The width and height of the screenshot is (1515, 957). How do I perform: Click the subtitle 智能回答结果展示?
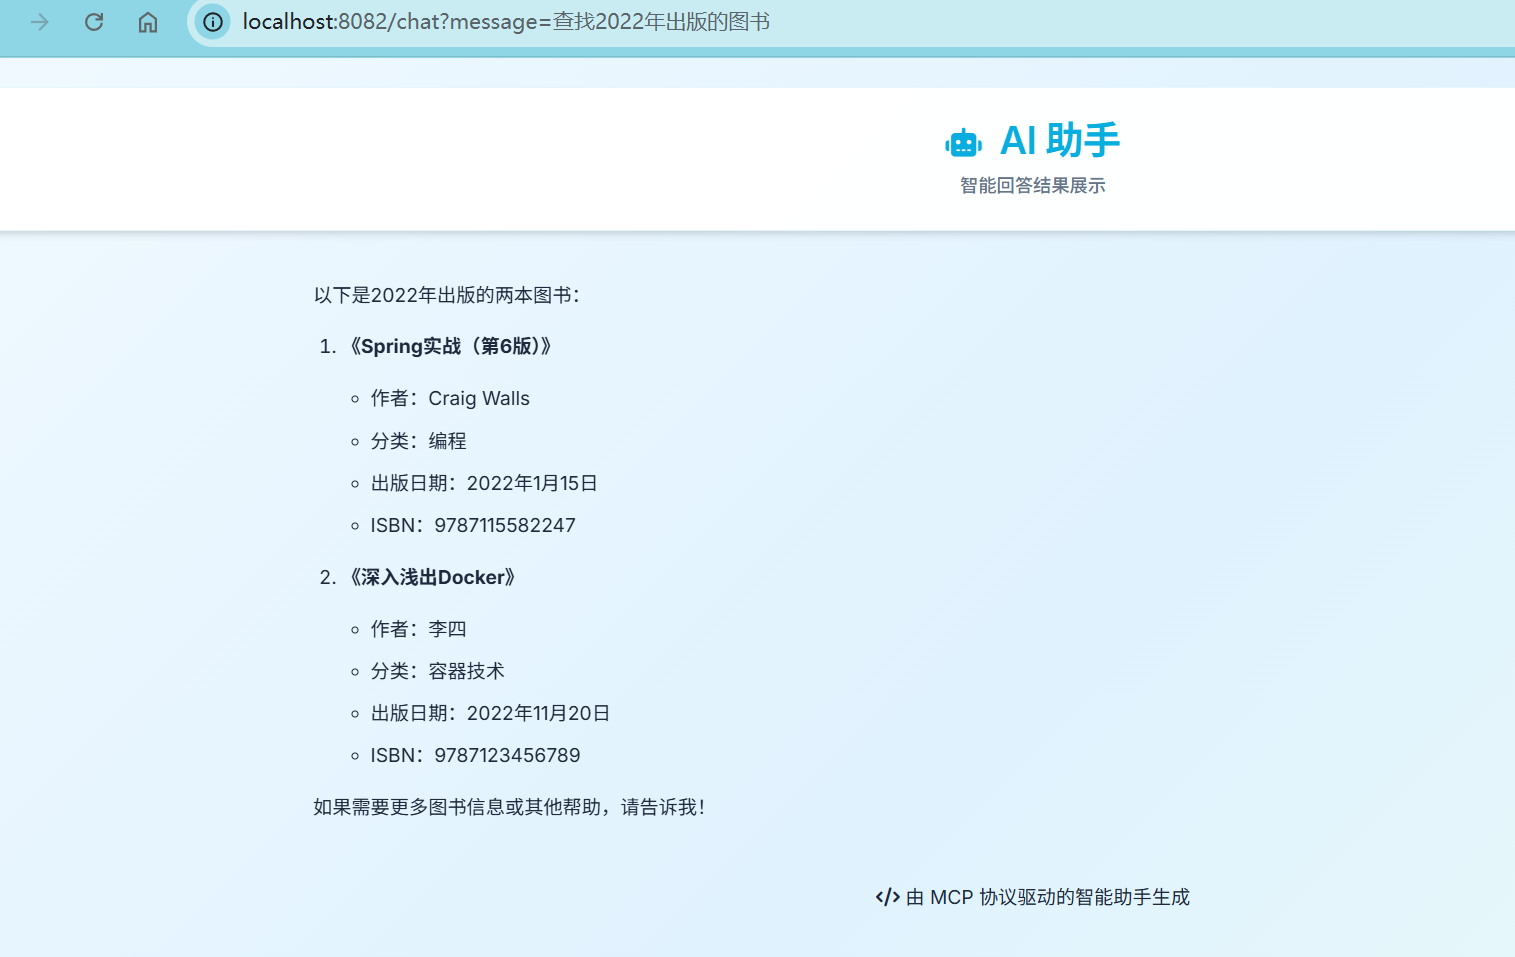click(x=1033, y=185)
